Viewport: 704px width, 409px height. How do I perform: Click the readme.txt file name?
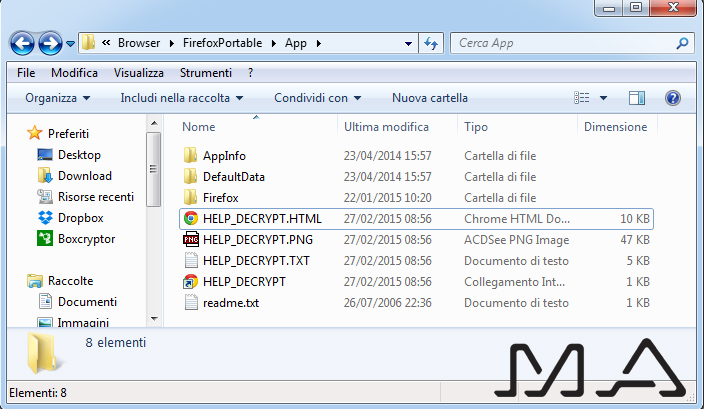click(231, 303)
